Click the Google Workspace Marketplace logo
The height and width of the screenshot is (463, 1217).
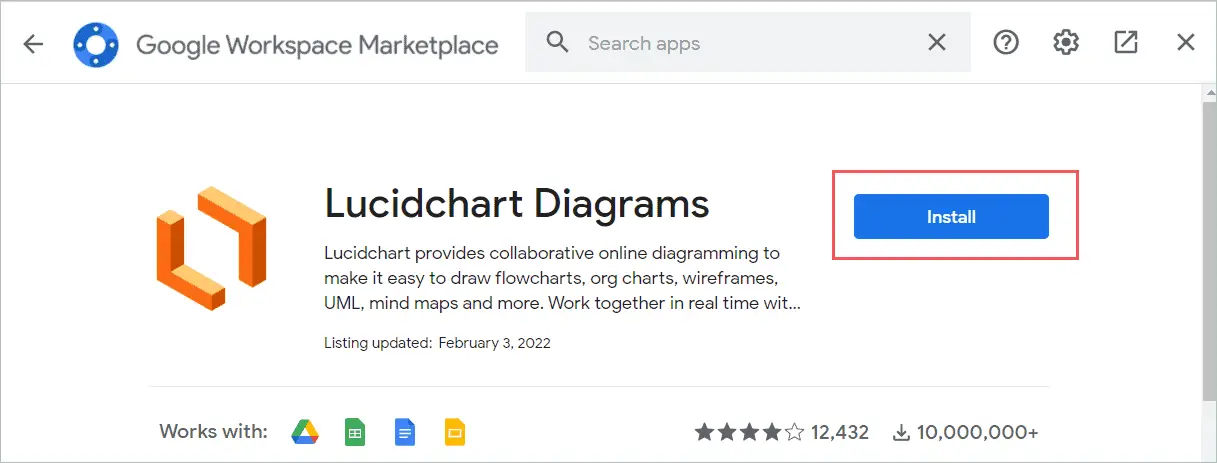click(98, 43)
